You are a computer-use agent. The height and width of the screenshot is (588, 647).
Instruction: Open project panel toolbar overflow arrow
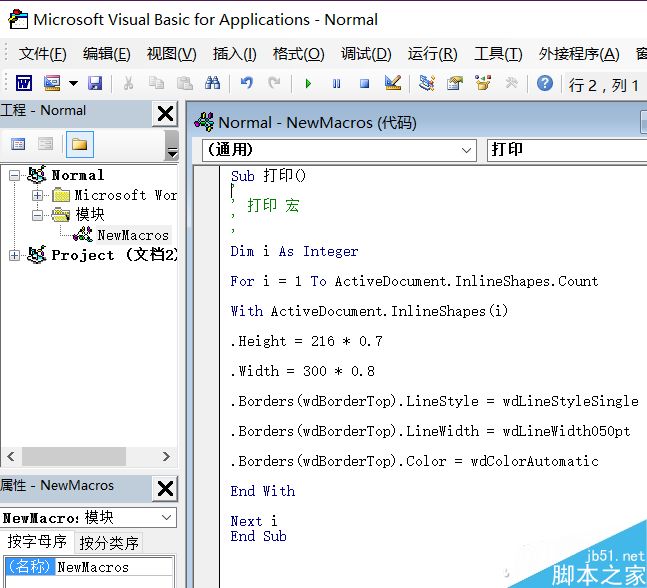(172, 153)
